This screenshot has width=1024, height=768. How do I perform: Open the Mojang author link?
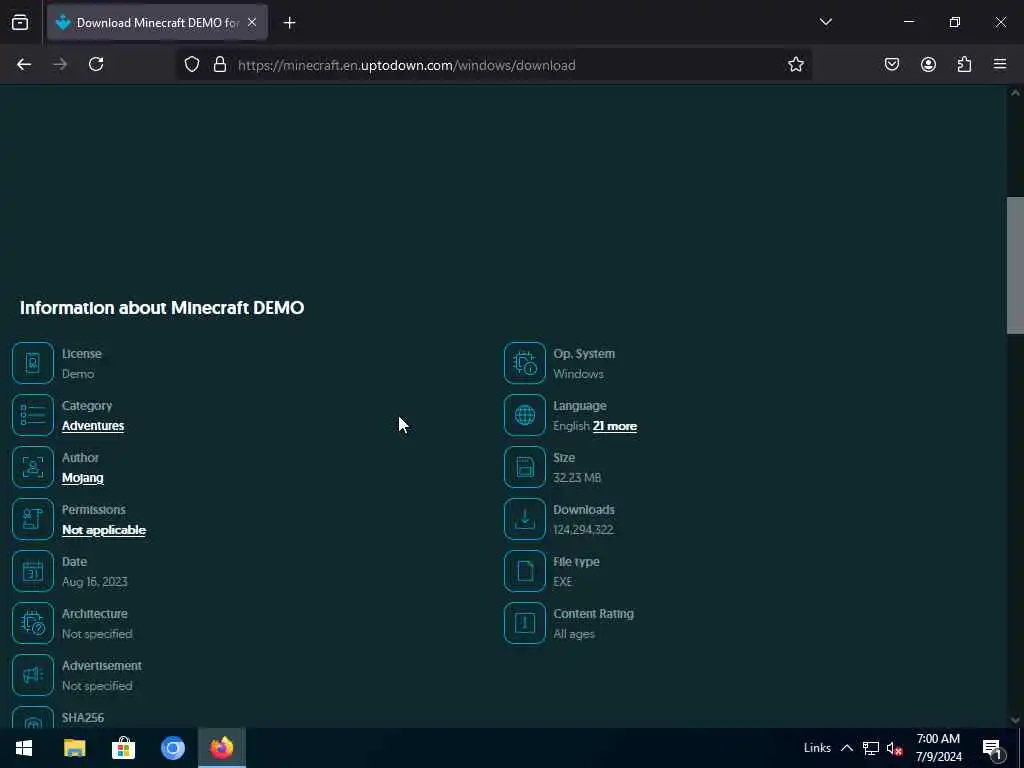82,478
